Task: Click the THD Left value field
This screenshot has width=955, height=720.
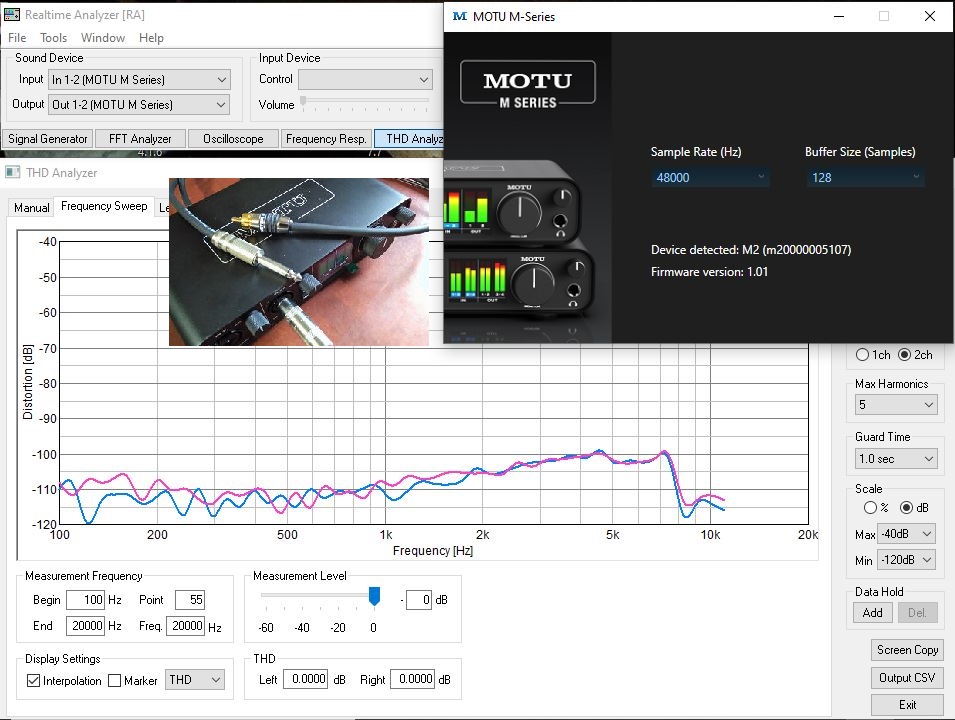Action: pos(305,679)
